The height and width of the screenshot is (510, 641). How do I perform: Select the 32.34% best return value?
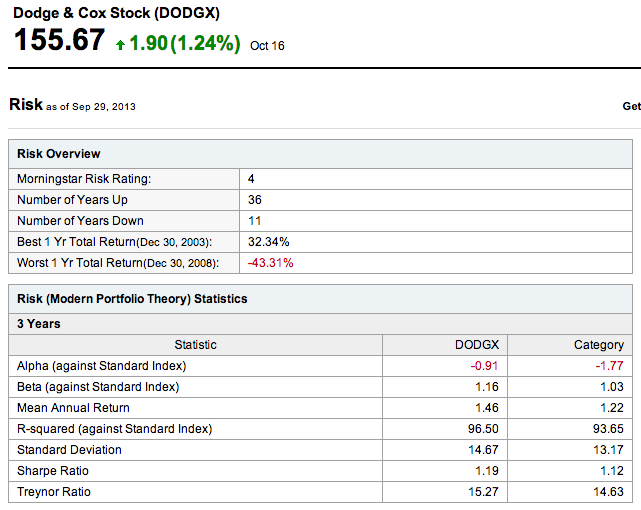(x=269, y=242)
